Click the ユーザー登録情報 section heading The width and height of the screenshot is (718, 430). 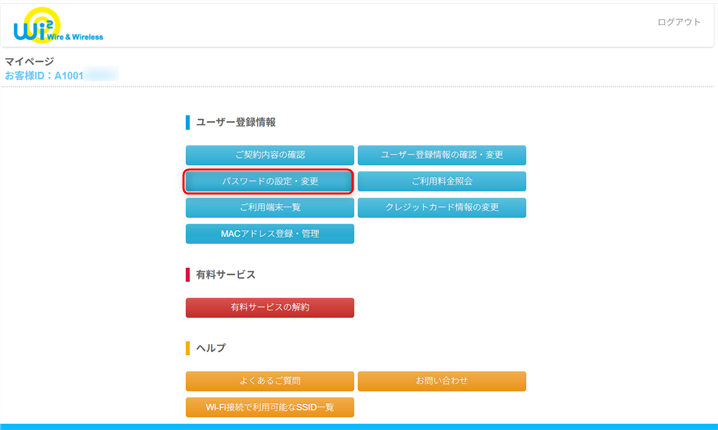(235, 122)
